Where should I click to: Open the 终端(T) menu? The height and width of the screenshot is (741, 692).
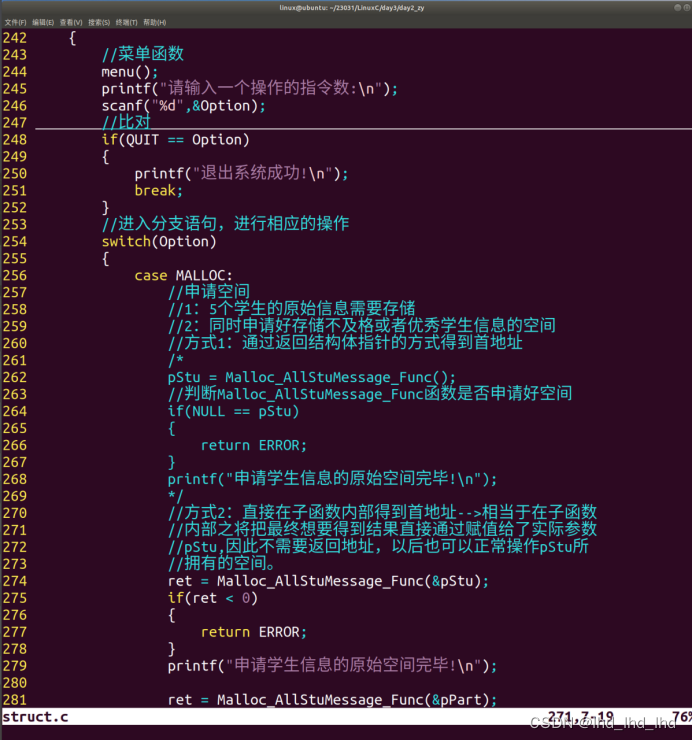[x=127, y=22]
